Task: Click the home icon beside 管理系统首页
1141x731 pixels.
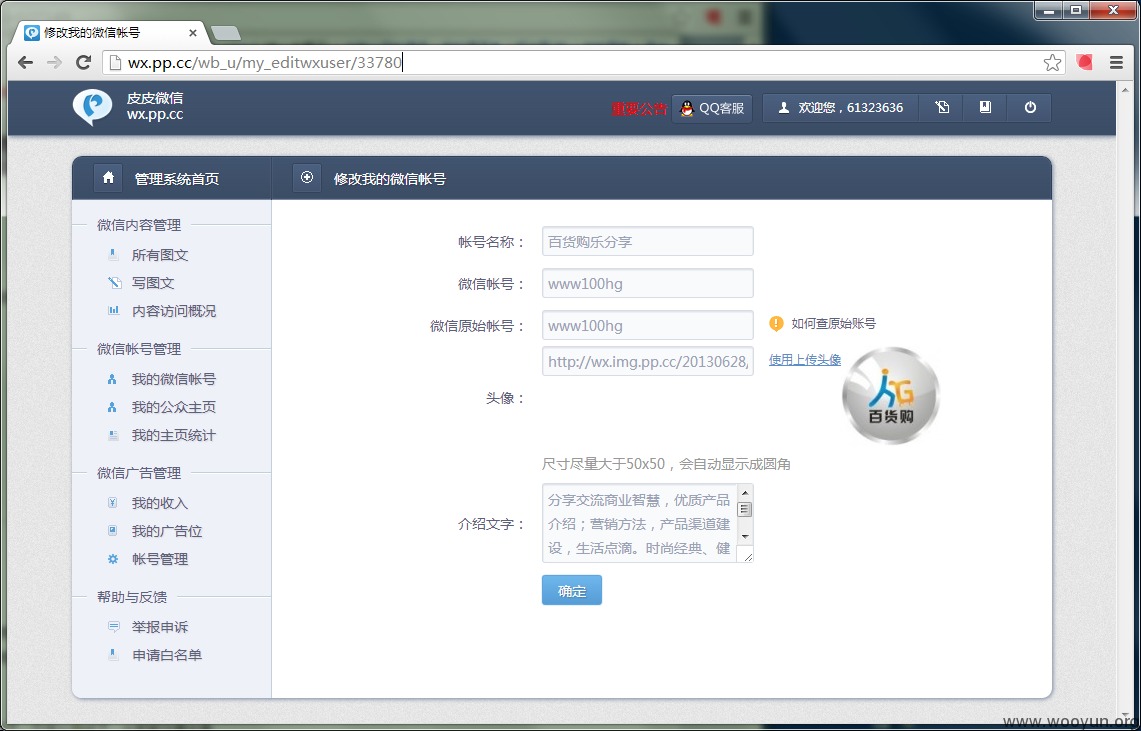Action: (x=108, y=177)
